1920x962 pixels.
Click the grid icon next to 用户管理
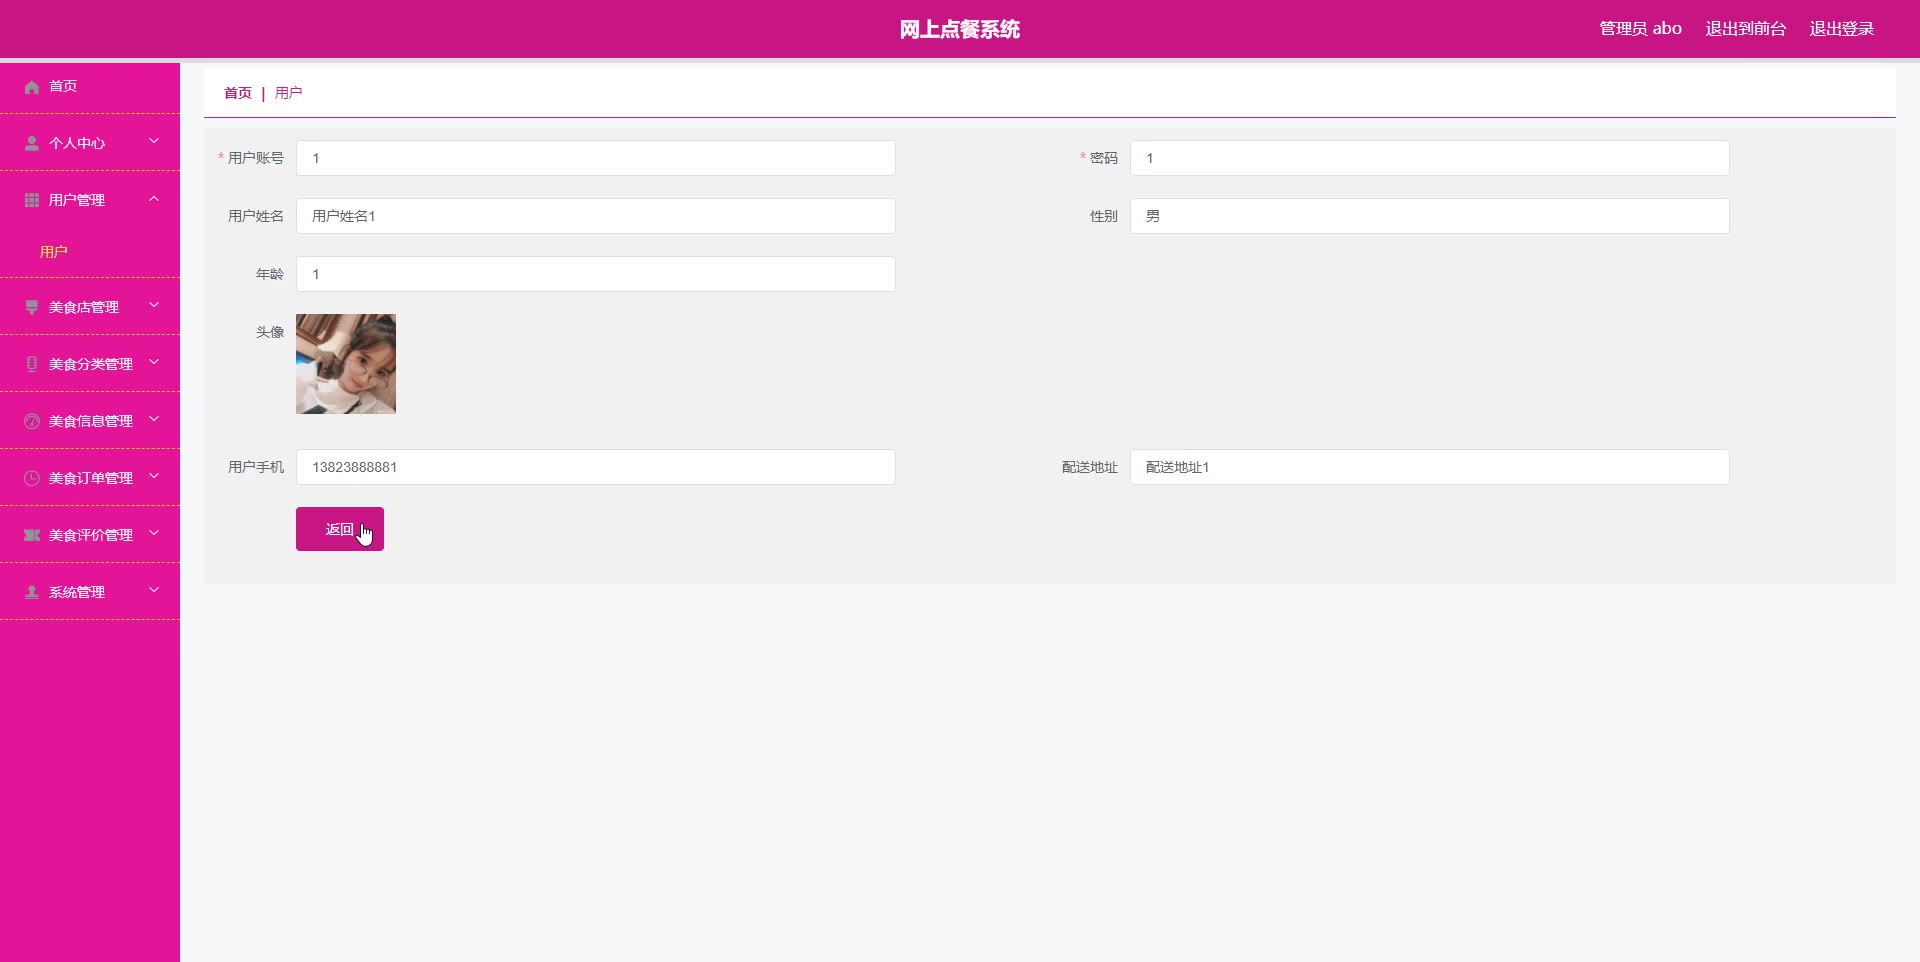[x=32, y=201]
